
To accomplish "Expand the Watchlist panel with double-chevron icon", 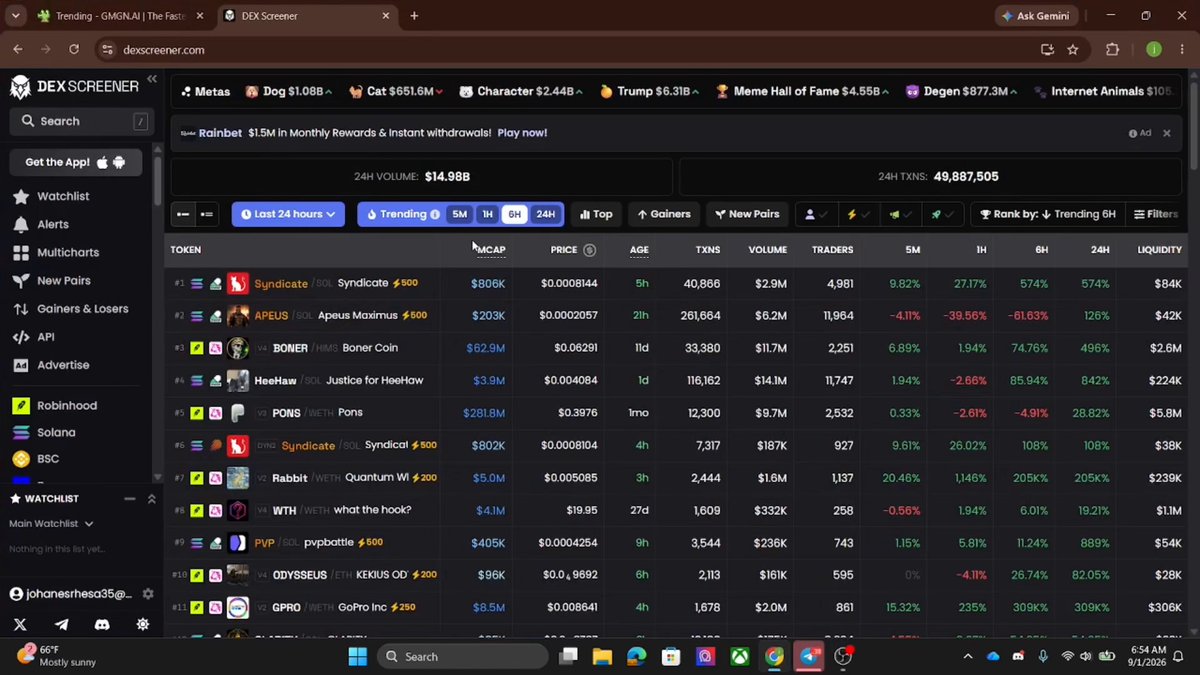I will click(x=151, y=499).
